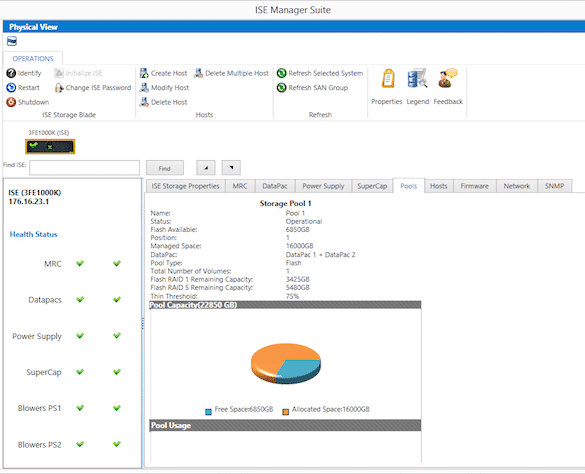The image size is (585, 474).
Task: Click the Modify Host icon
Action: click(144, 88)
